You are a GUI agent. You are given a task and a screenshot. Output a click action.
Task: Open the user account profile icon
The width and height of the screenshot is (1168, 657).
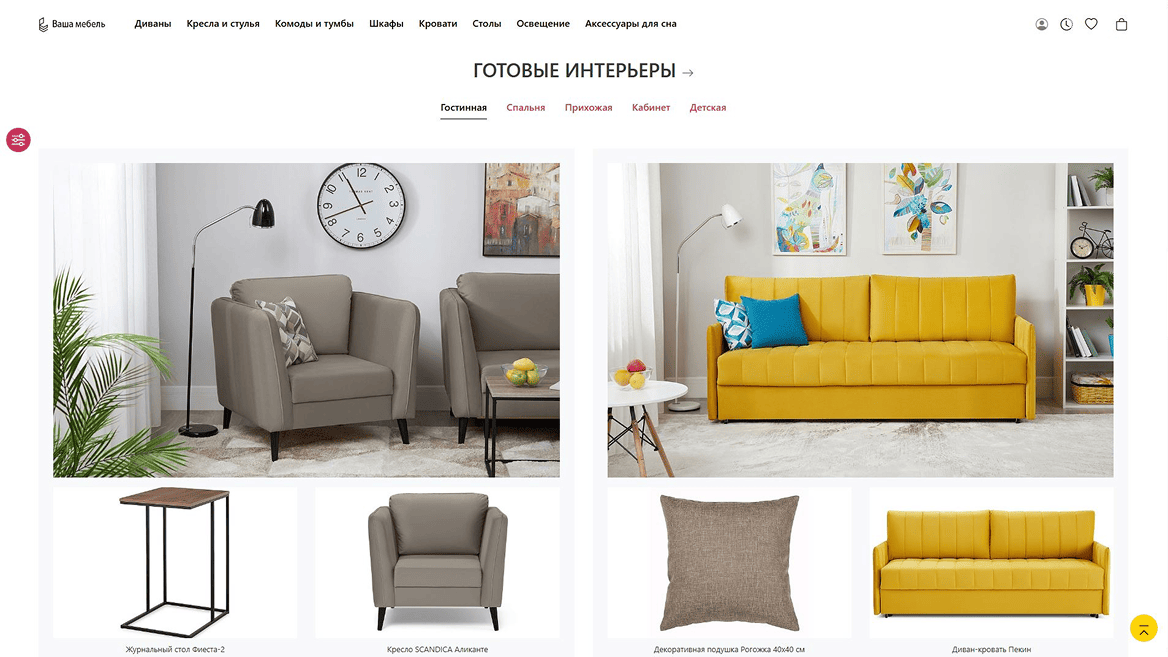1041,24
